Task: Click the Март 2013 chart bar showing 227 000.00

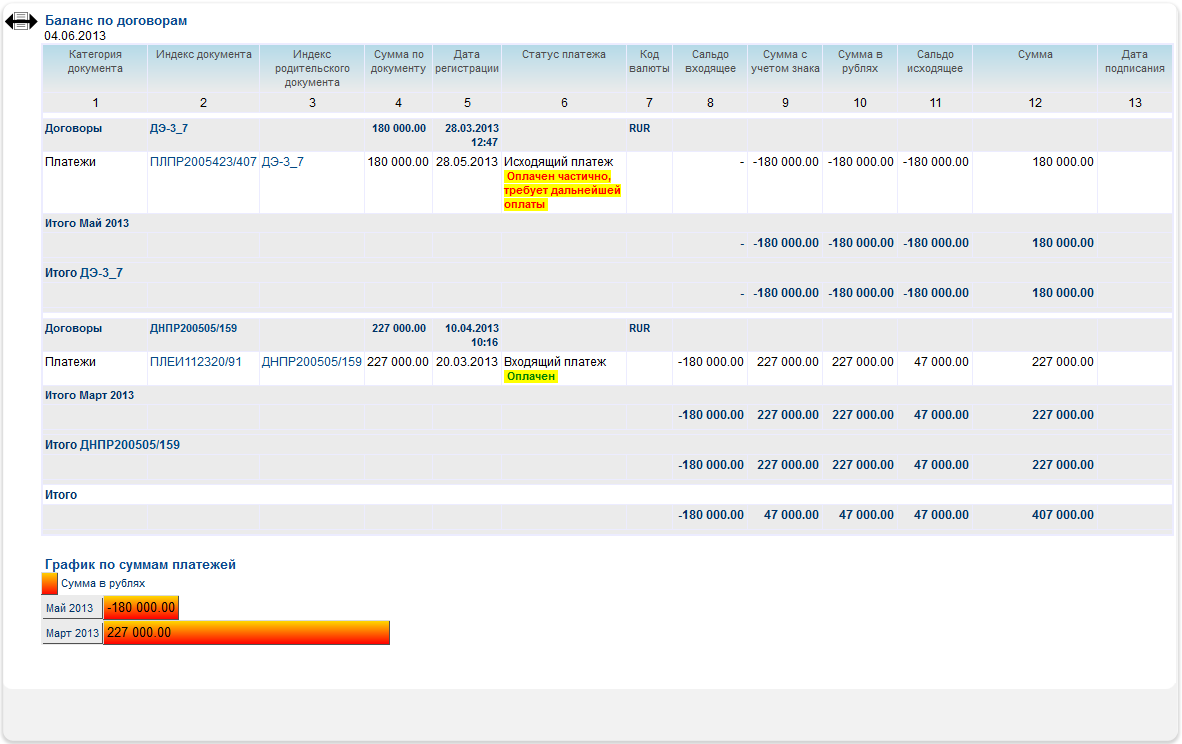Action: click(x=246, y=633)
